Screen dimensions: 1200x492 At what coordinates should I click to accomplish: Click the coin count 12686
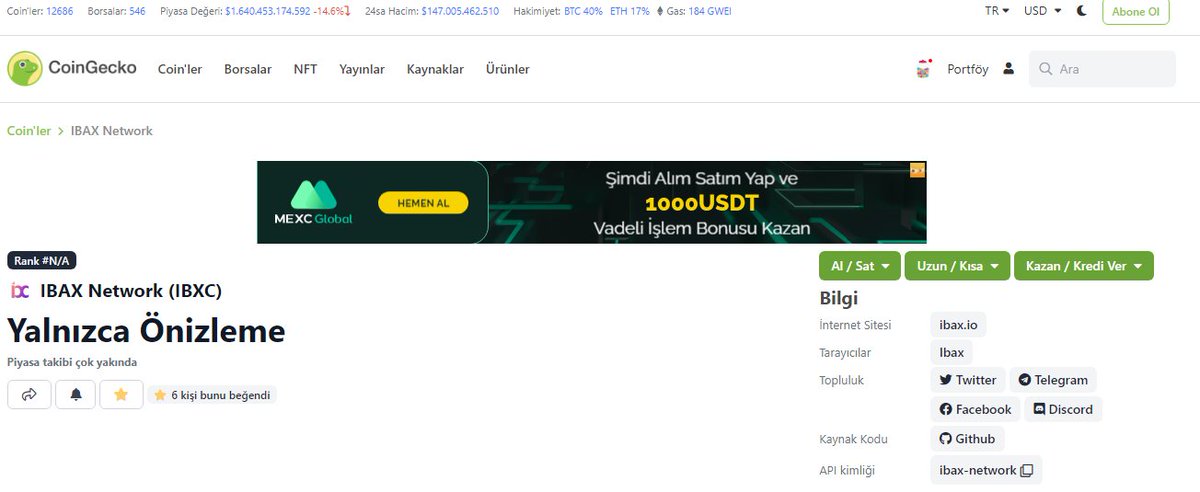coord(60,11)
